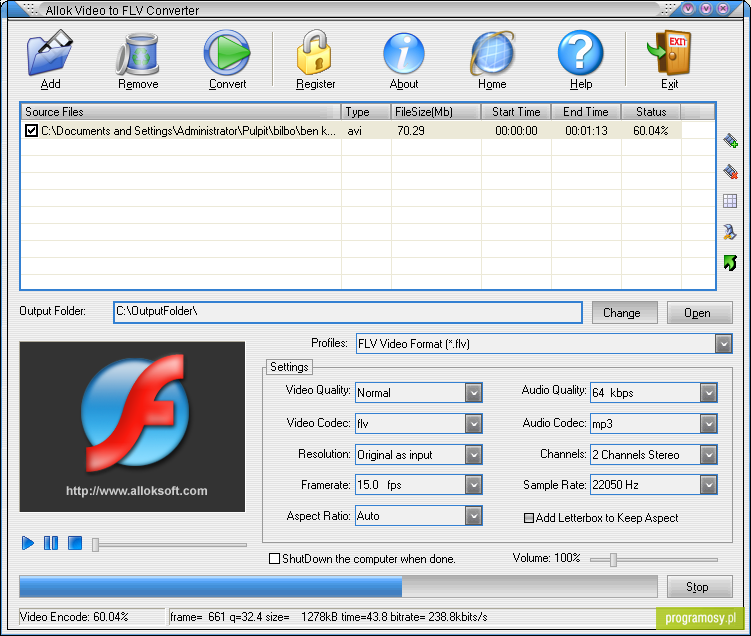Pause the preview playback
751x636 pixels.
coord(51,543)
